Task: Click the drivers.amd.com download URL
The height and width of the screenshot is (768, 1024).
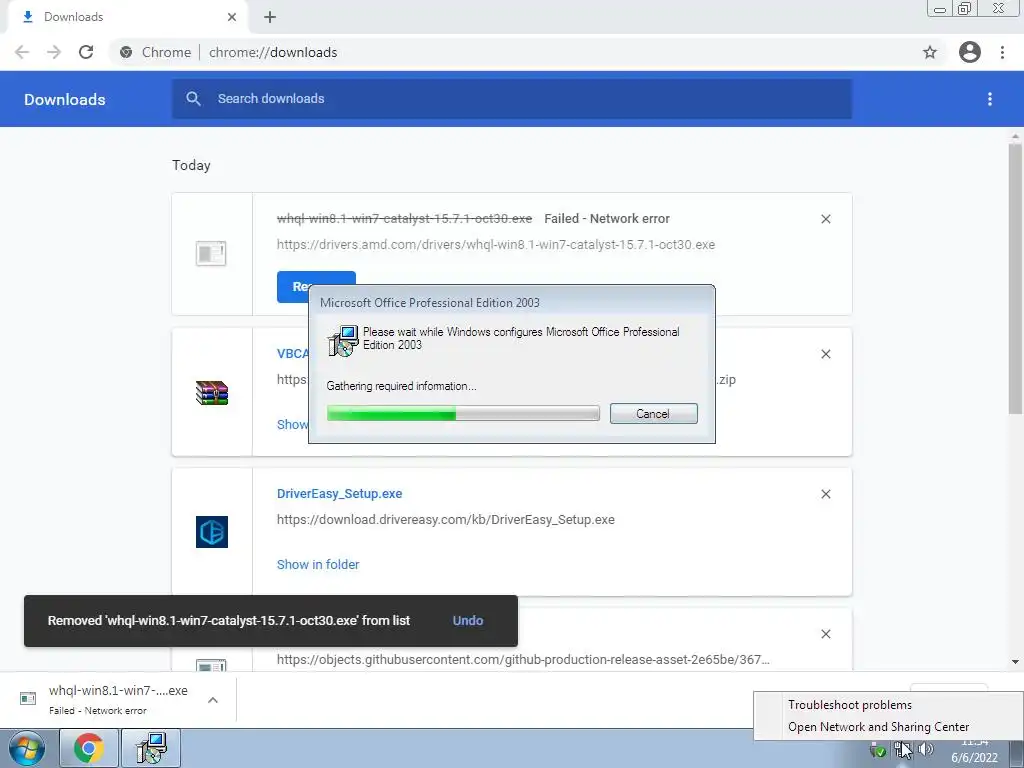Action: 496,244
